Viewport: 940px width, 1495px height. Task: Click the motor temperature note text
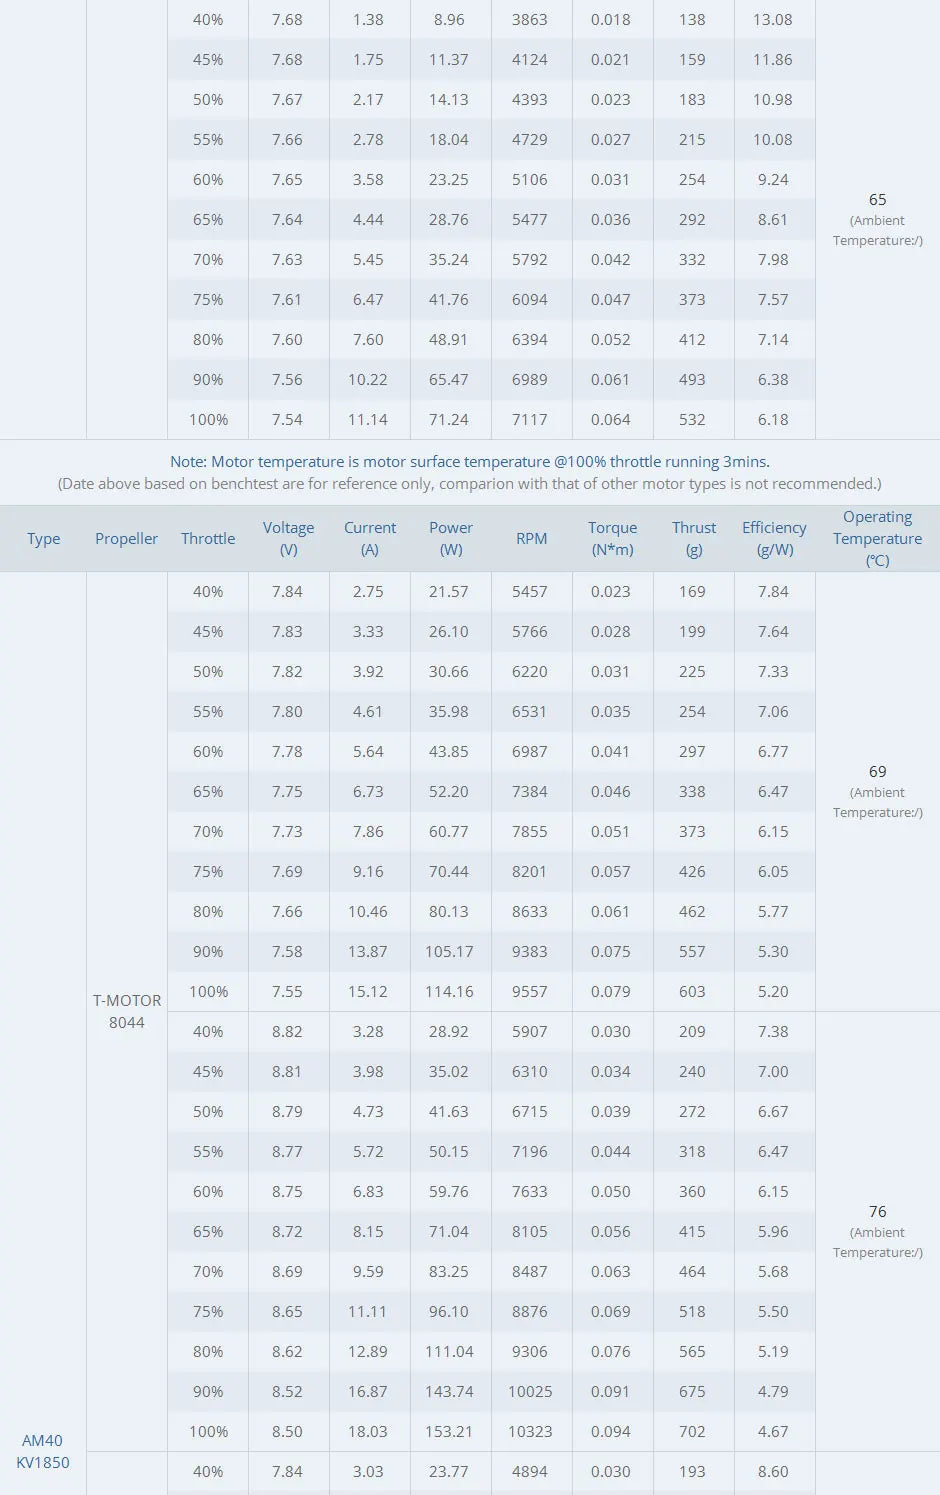pyautogui.click(x=470, y=462)
